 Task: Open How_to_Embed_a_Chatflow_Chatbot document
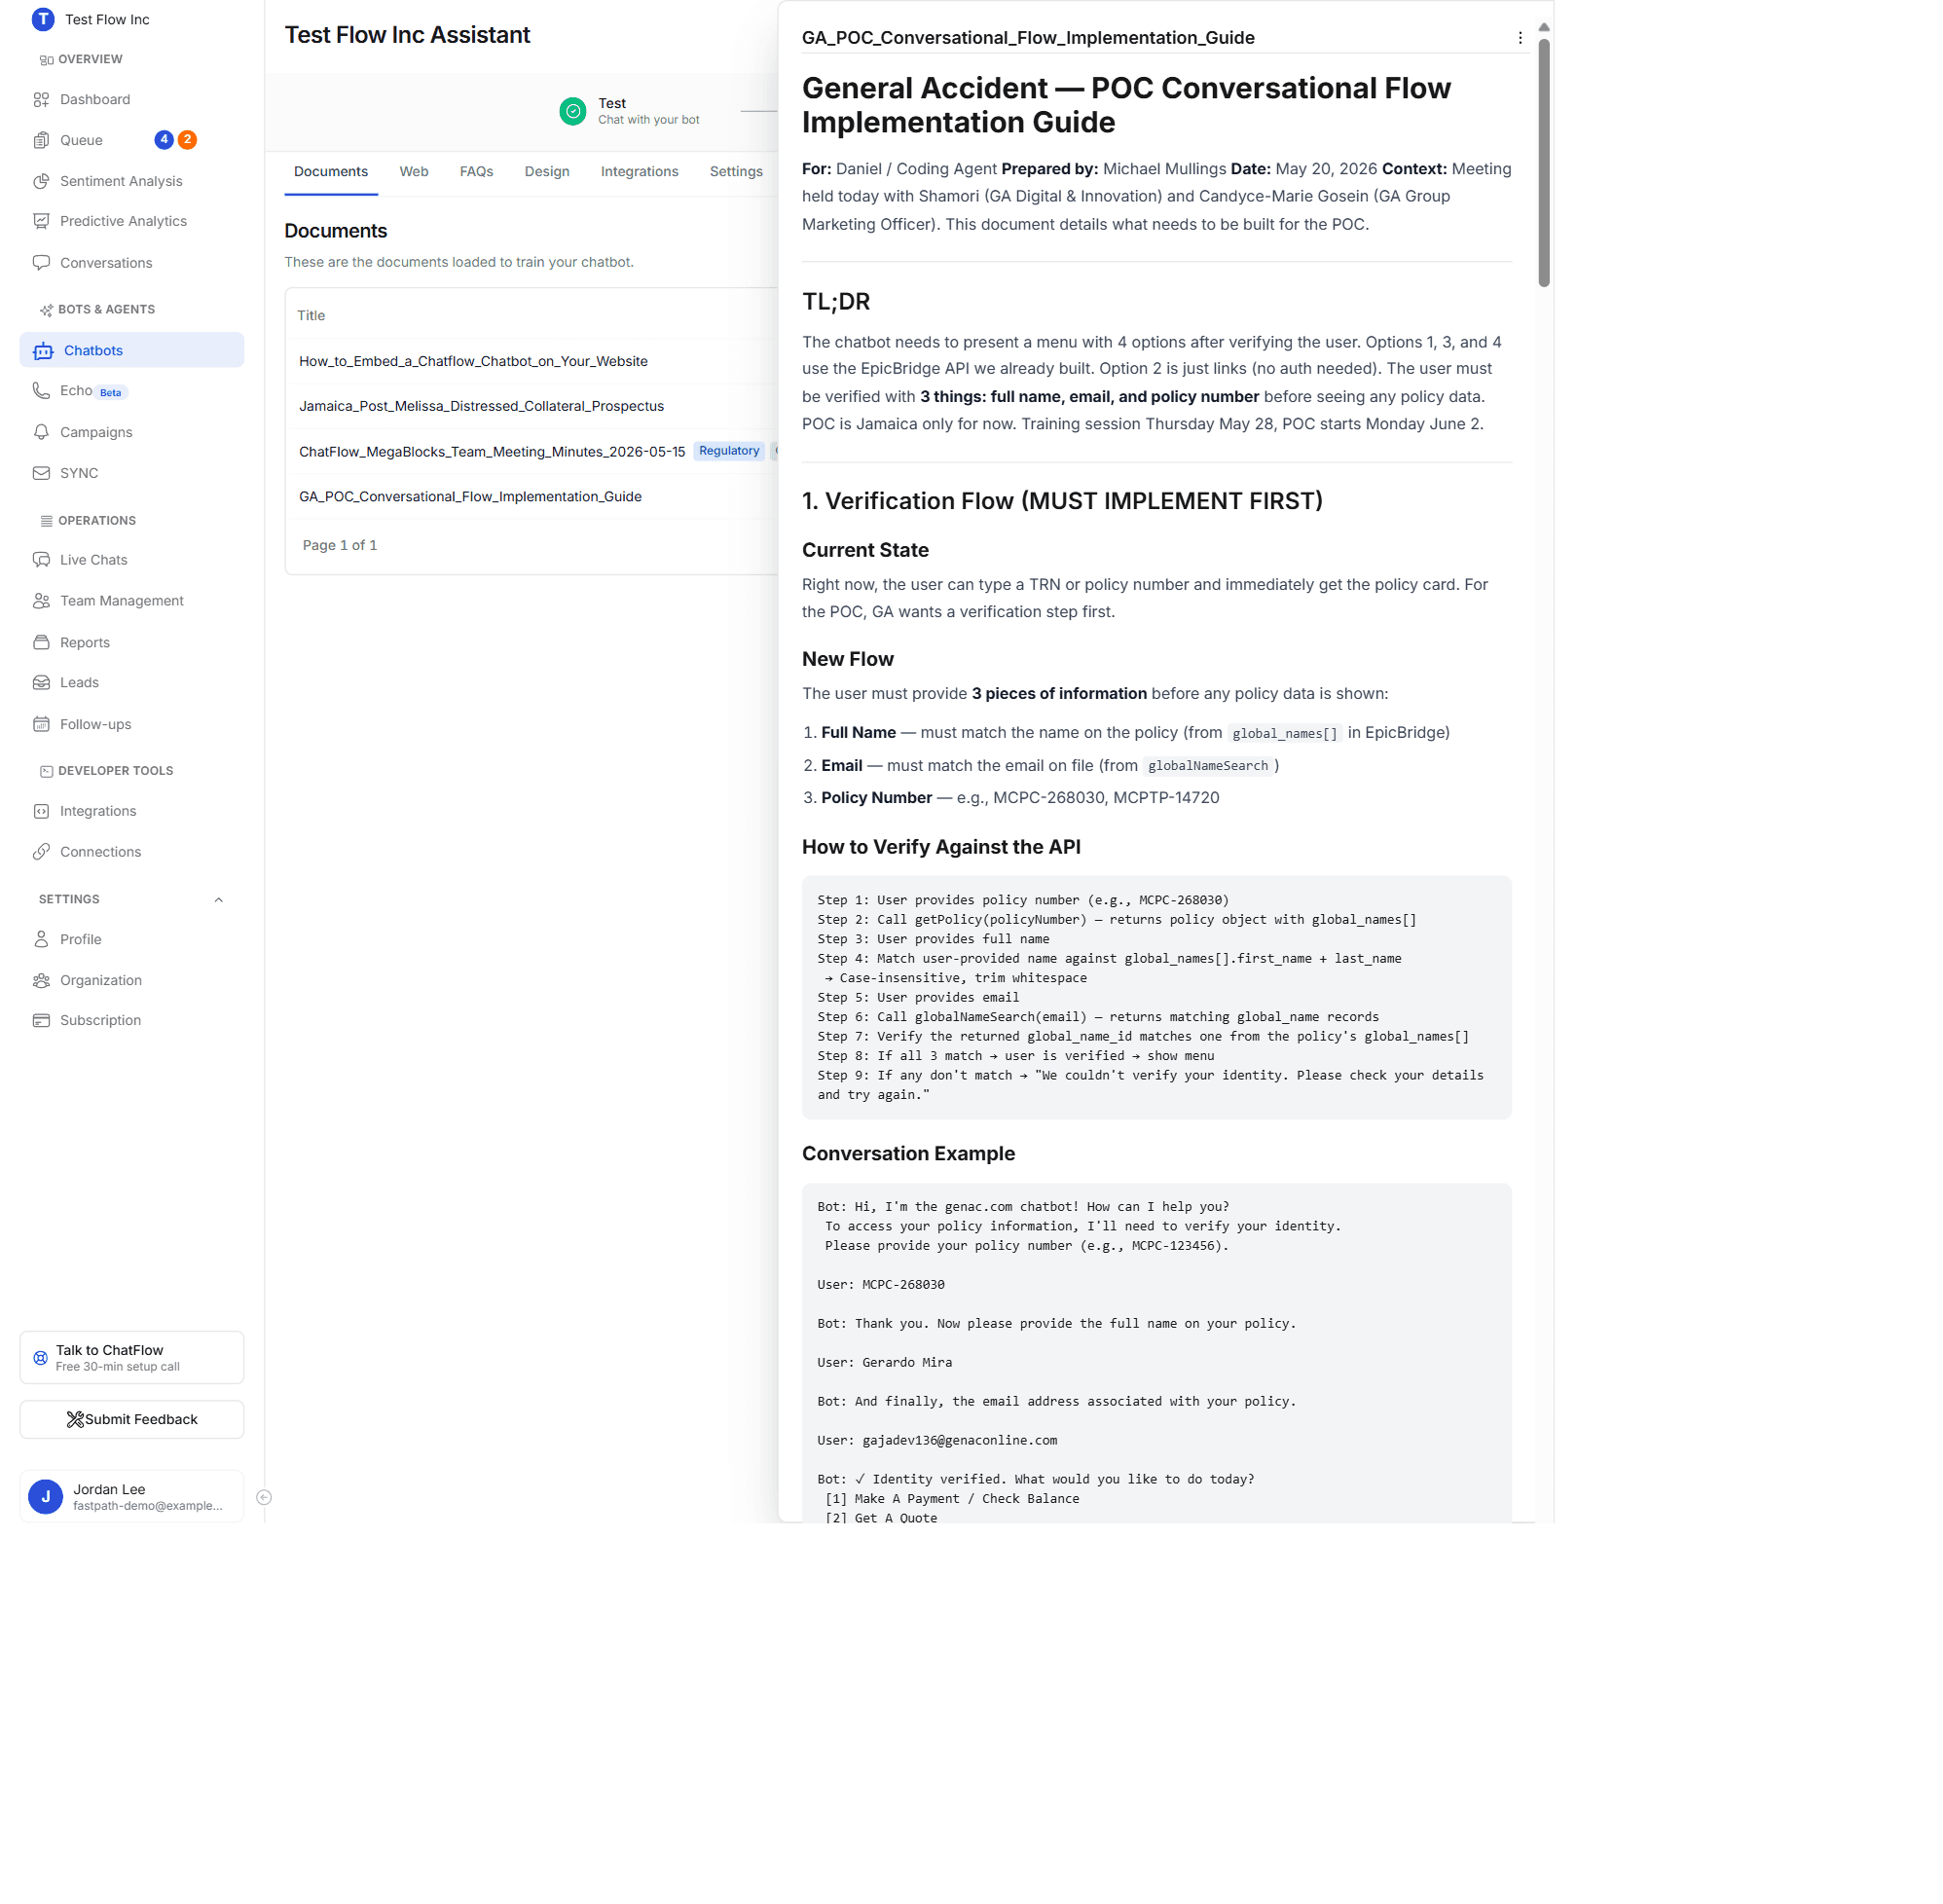[x=473, y=361]
